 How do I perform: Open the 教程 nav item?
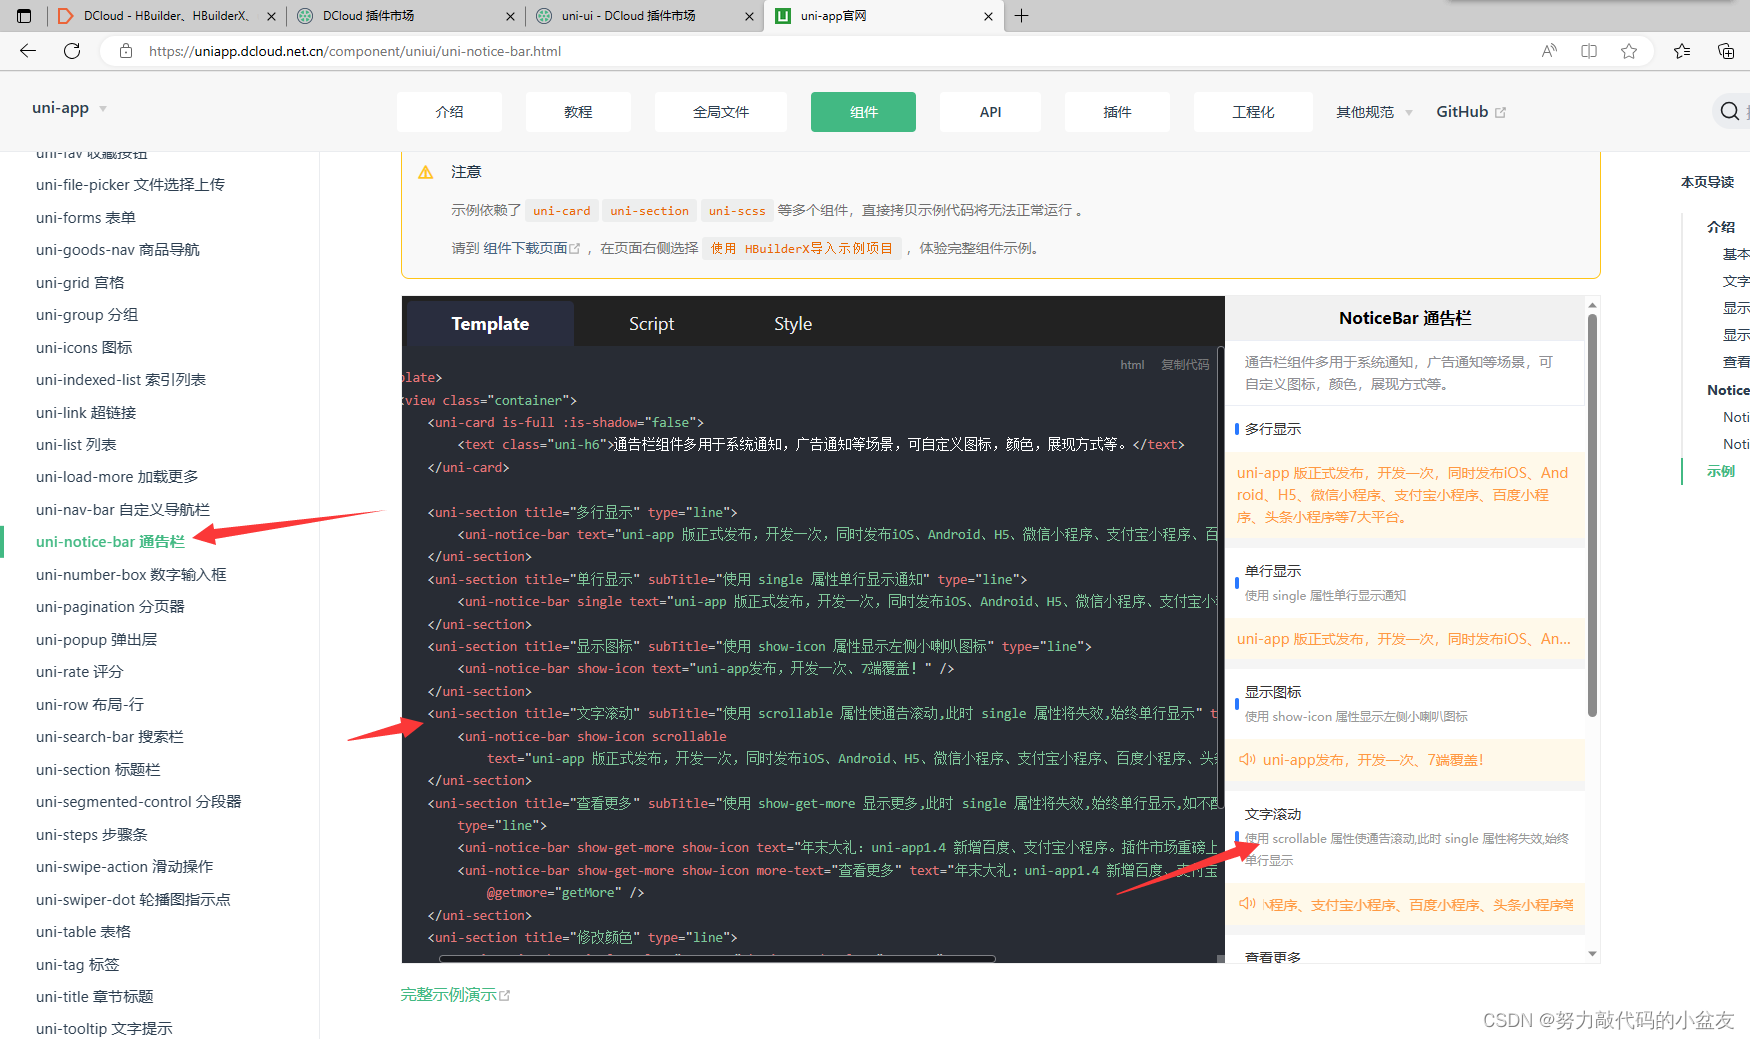pyautogui.click(x=578, y=112)
